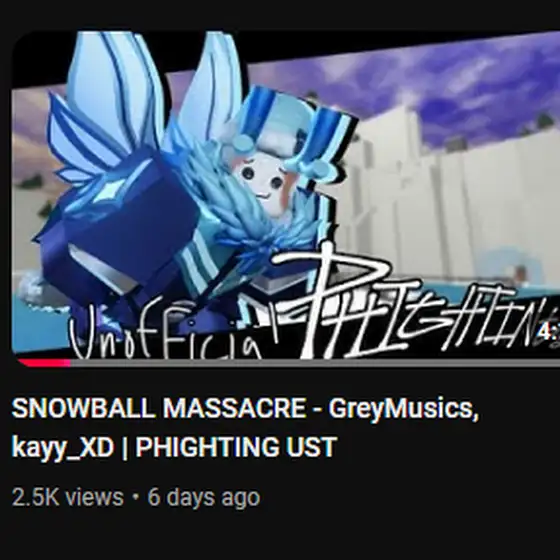Click the red watched progress bar segment

44,363
